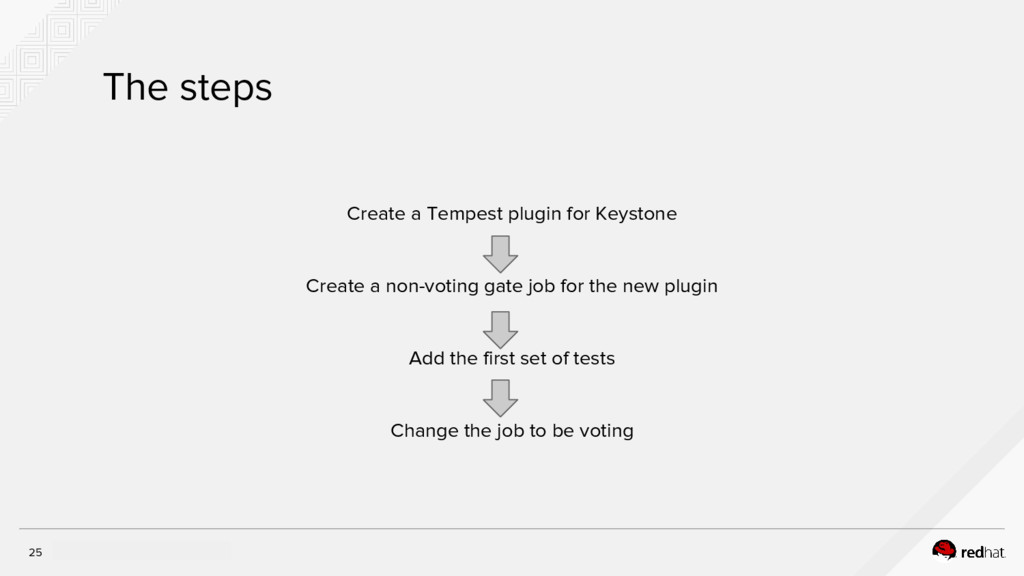Click the Create a Tempest plugin for Keystone text

click(511, 214)
